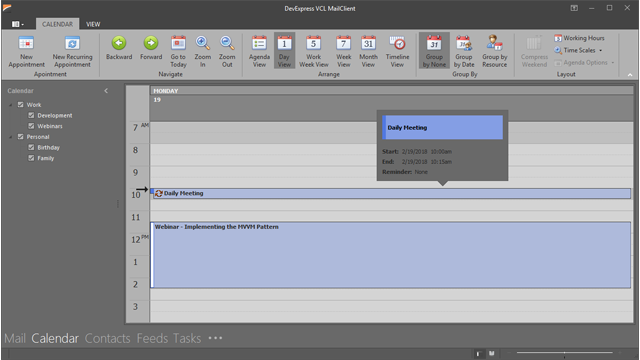Go Backward in the calendar

[x=119, y=48]
